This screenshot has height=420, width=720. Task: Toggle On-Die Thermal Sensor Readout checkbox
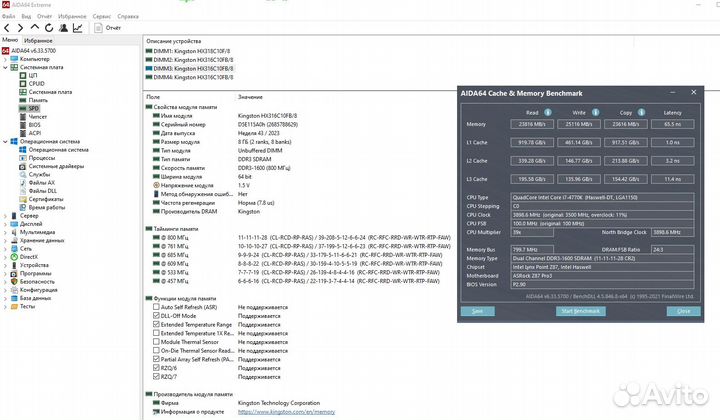[x=156, y=350]
